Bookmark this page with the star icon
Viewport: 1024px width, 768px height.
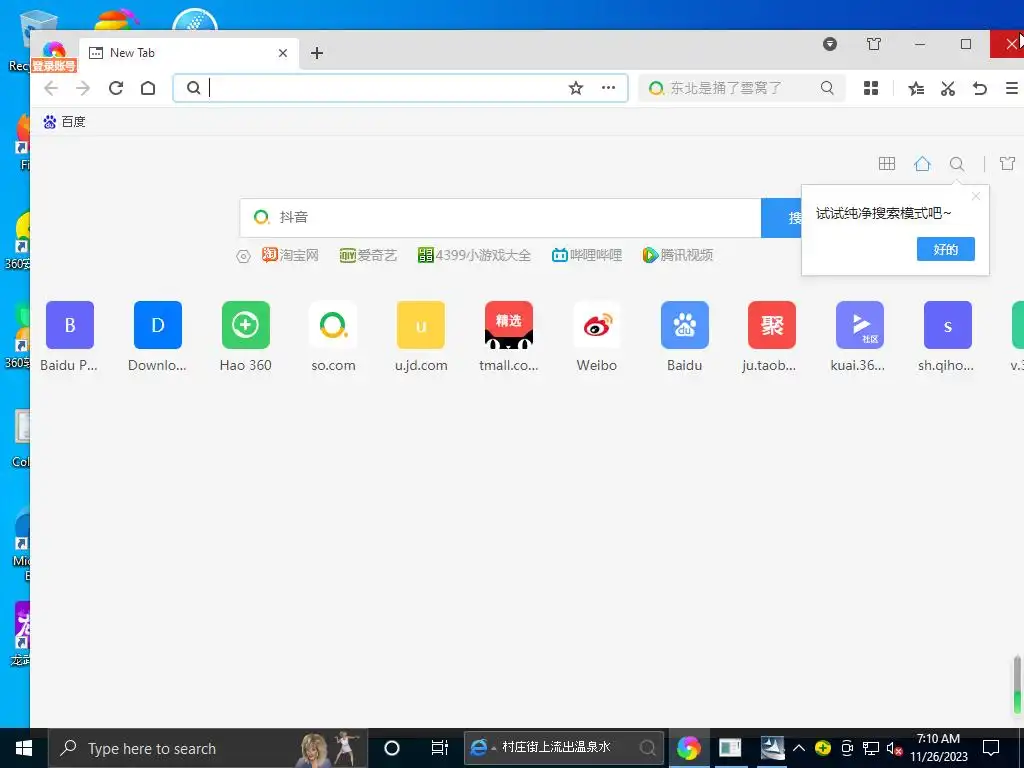point(575,88)
